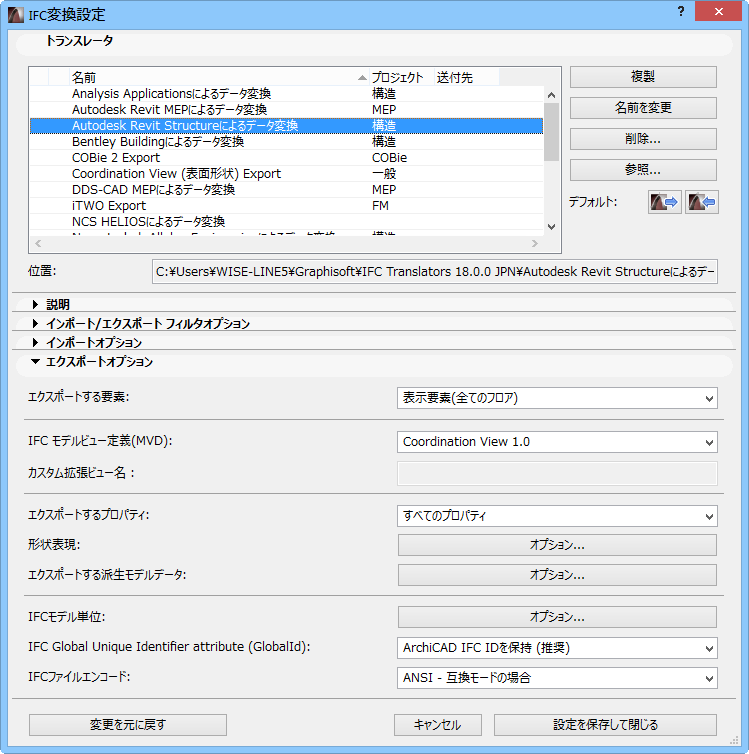This screenshot has width=749, height=754.
Task: Open エクスポートするプロパティ dropdown
Action: [557, 516]
